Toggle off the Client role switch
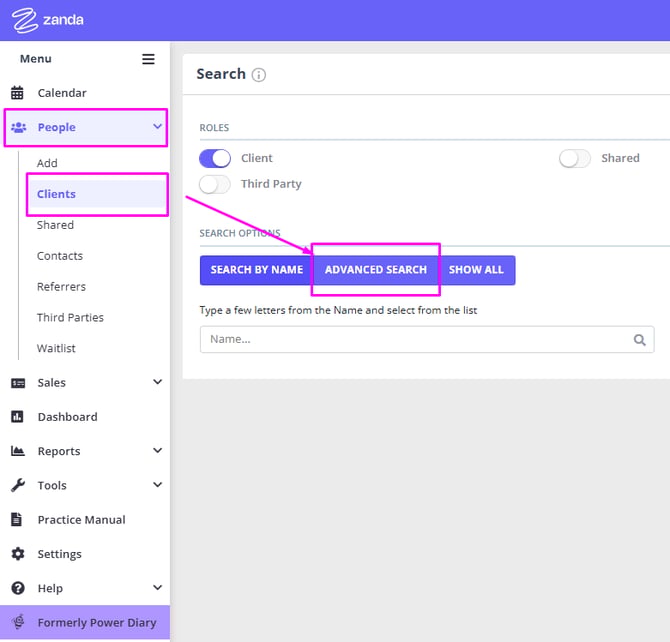Viewport: 670px width, 642px height. (x=215, y=158)
